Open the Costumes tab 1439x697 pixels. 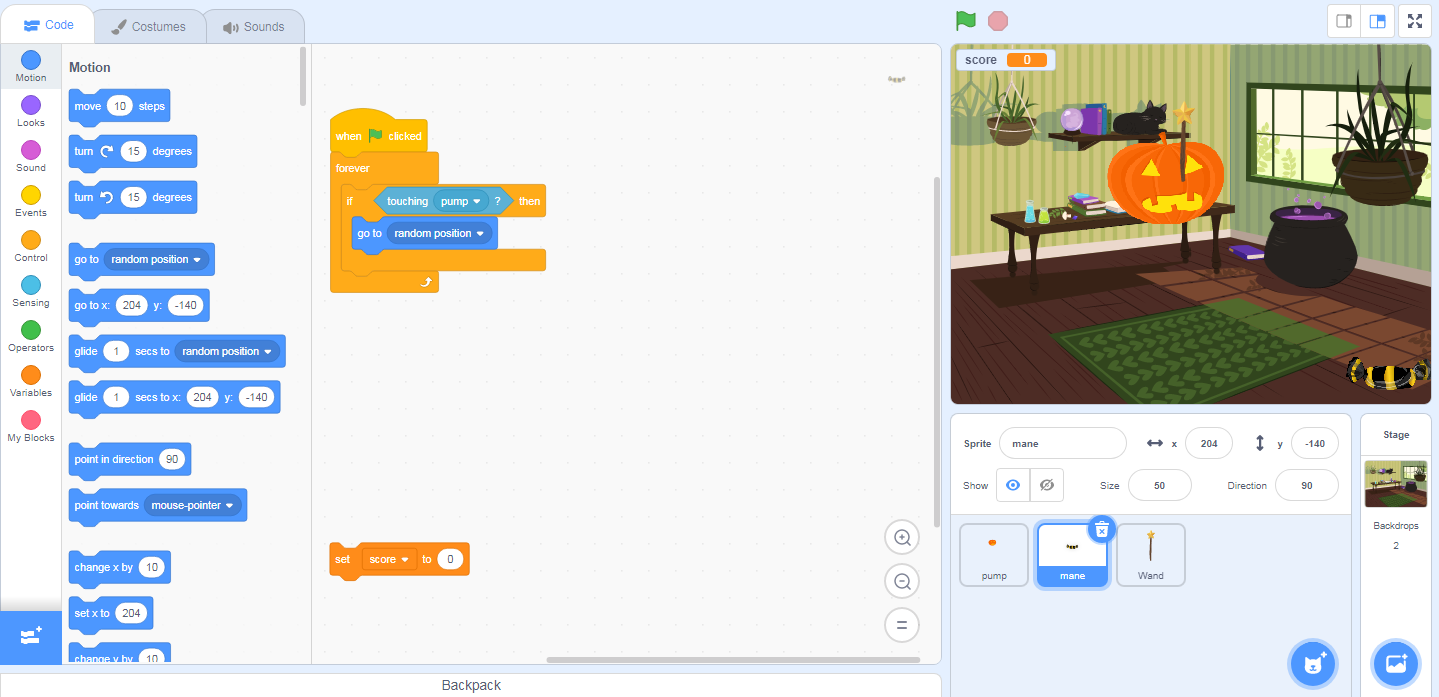tap(148, 27)
